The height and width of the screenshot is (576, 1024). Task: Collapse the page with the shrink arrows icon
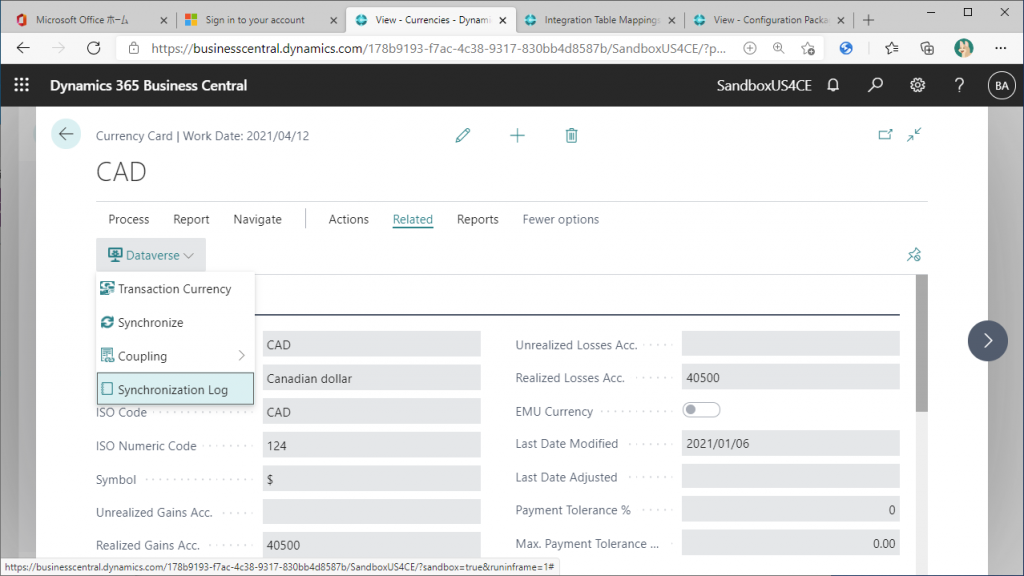pyautogui.click(x=914, y=135)
